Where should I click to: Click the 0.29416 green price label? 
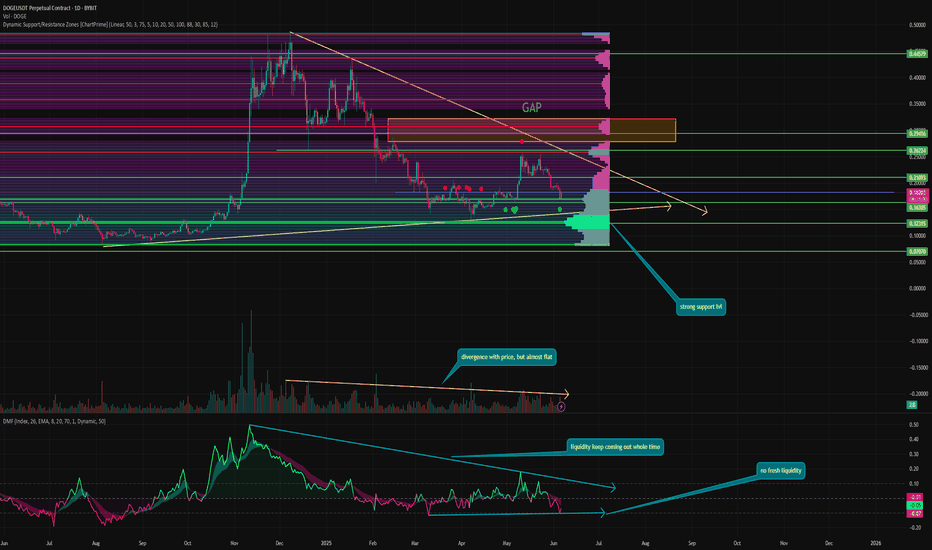point(918,134)
